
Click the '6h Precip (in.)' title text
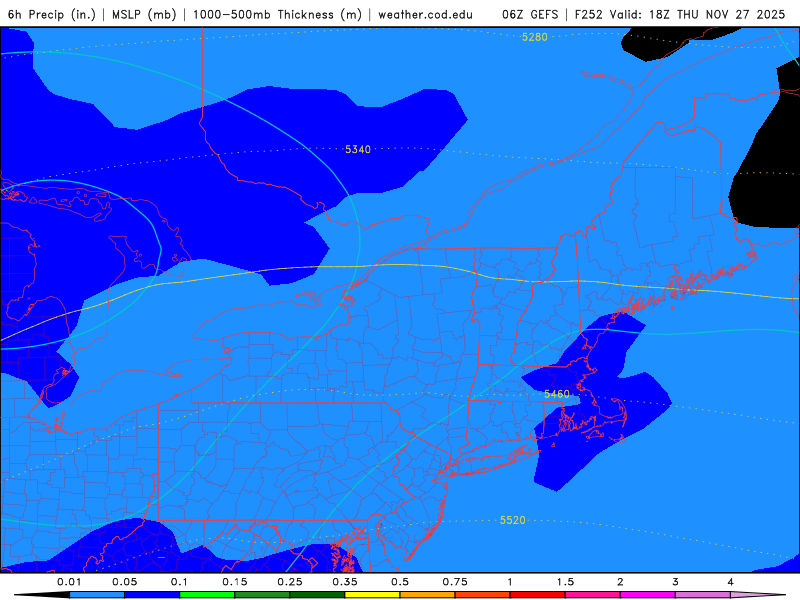click(52, 14)
